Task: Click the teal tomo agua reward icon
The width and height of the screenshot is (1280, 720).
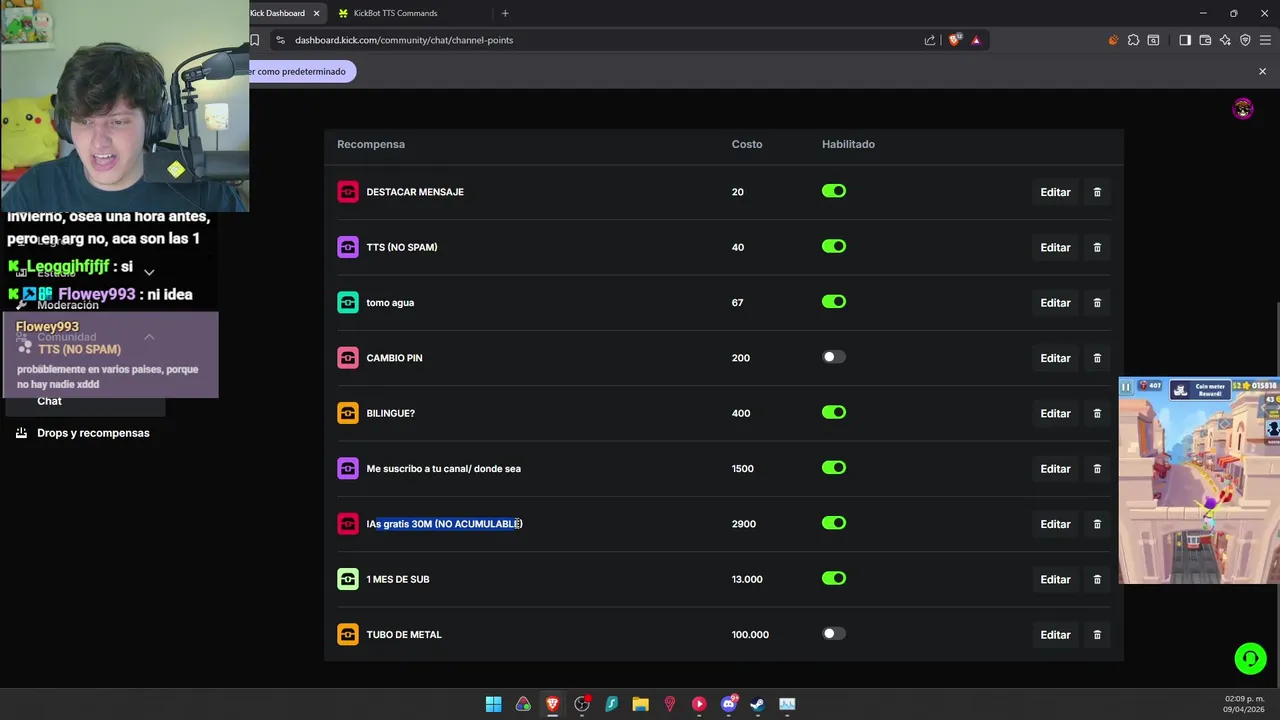Action: coord(348,303)
